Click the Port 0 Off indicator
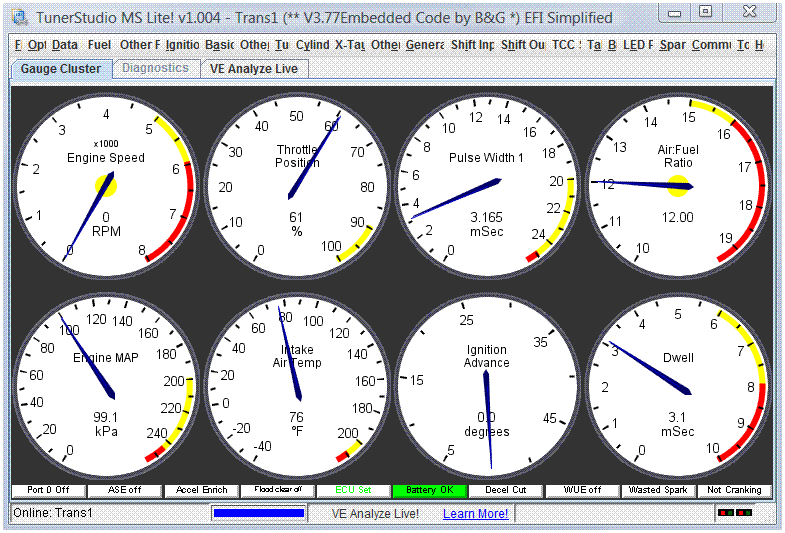 [49, 490]
